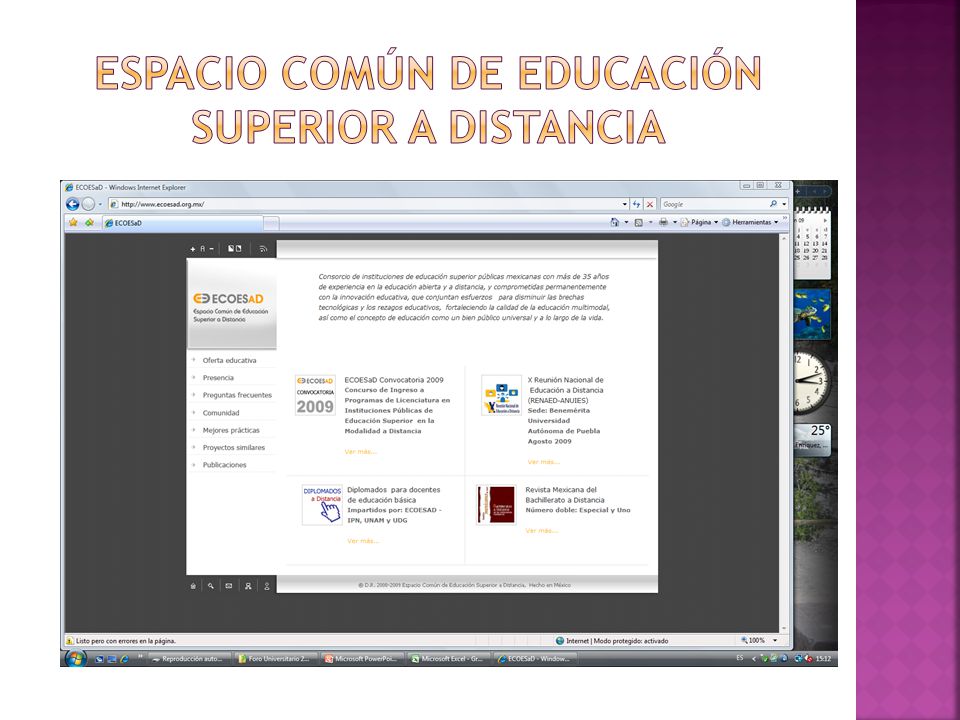Click the Google search magnifier icon
960x720 pixels.
coord(773,204)
